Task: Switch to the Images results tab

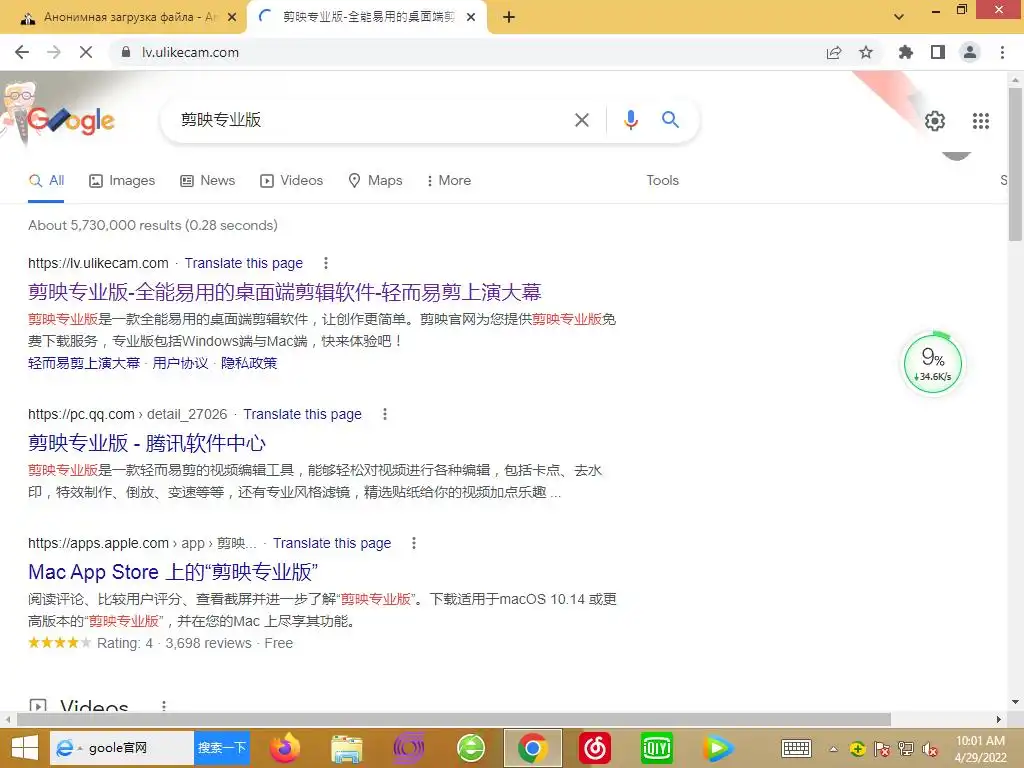Action: [122, 181]
